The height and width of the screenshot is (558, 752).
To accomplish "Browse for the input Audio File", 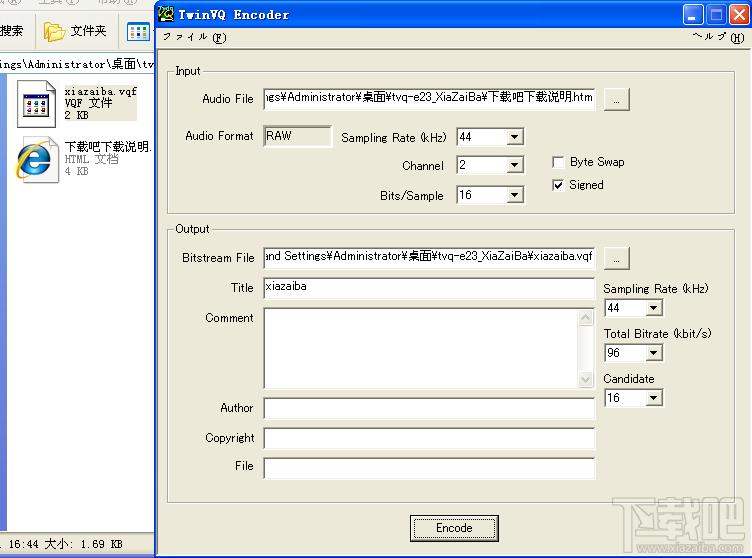I will point(617,99).
